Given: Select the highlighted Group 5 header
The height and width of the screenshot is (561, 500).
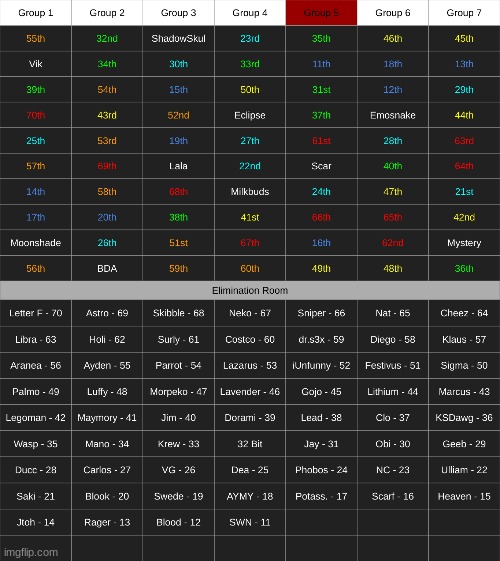Looking at the screenshot, I should pyautogui.click(x=321, y=13).
